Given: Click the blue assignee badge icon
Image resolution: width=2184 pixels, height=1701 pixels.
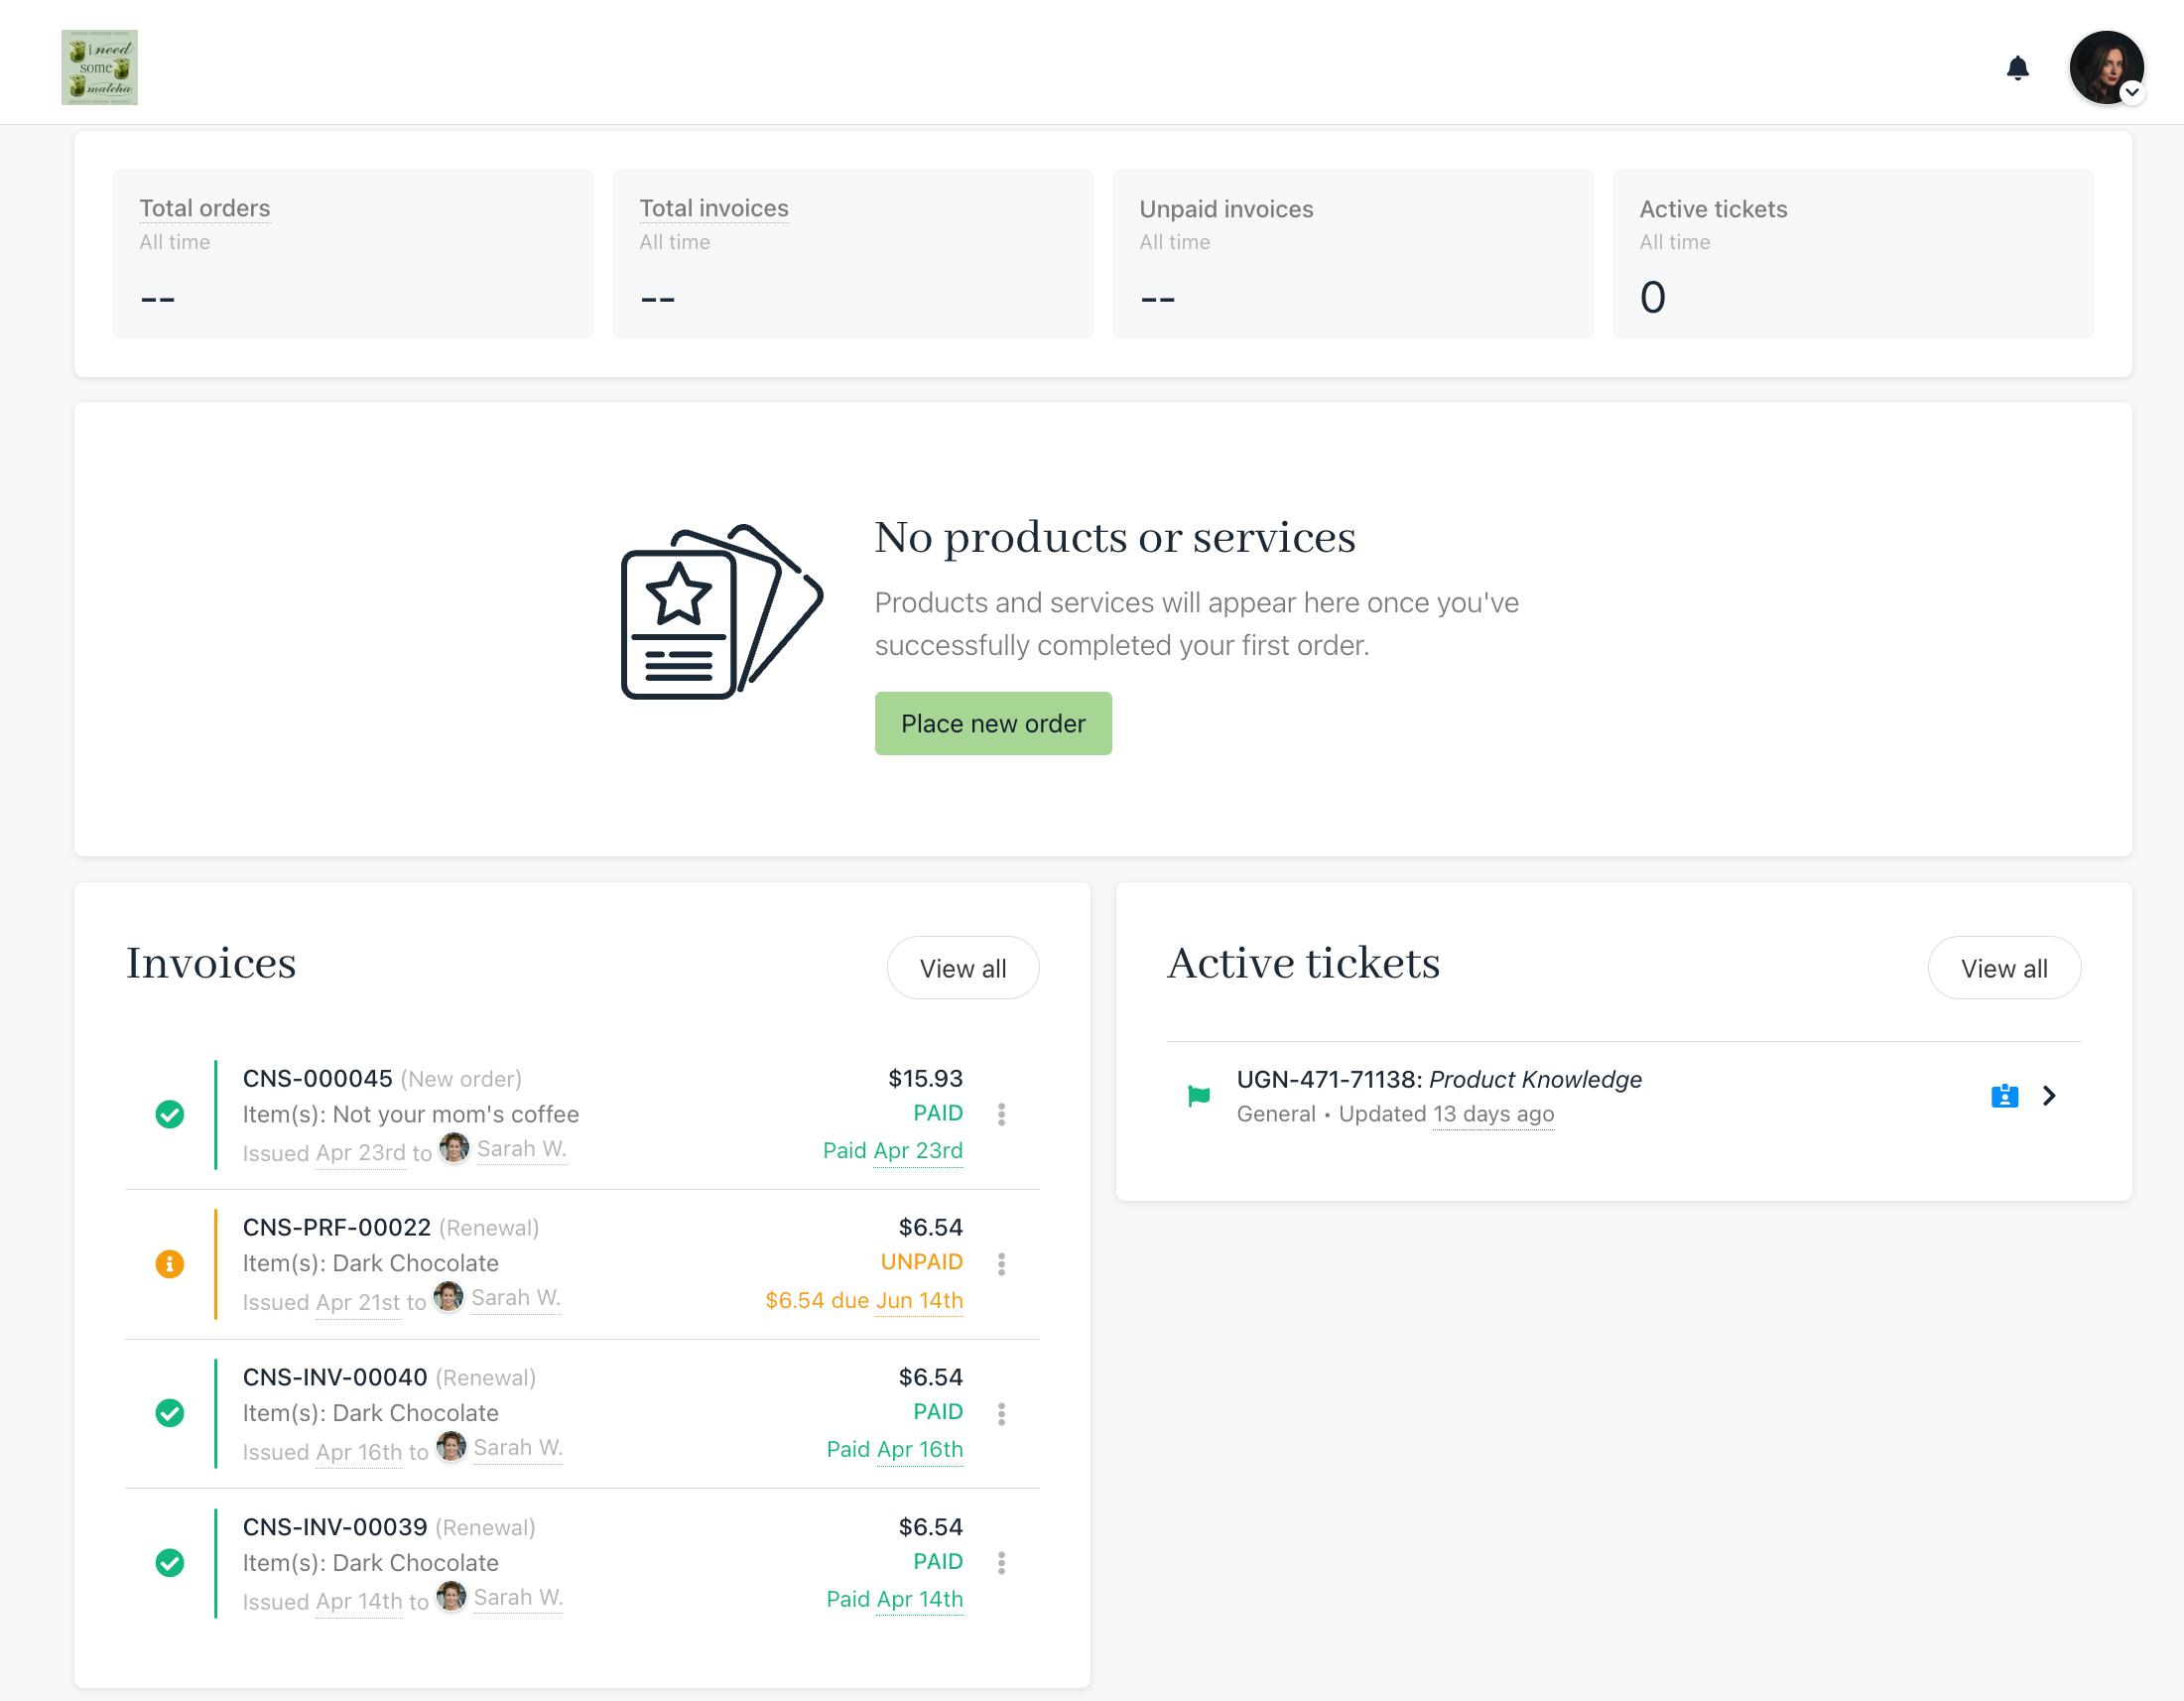Looking at the screenshot, I should tap(2004, 1096).
